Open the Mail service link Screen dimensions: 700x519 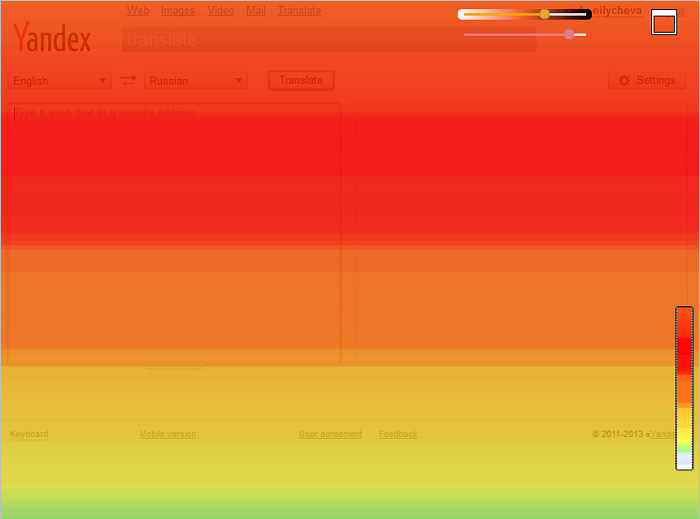coord(256,11)
